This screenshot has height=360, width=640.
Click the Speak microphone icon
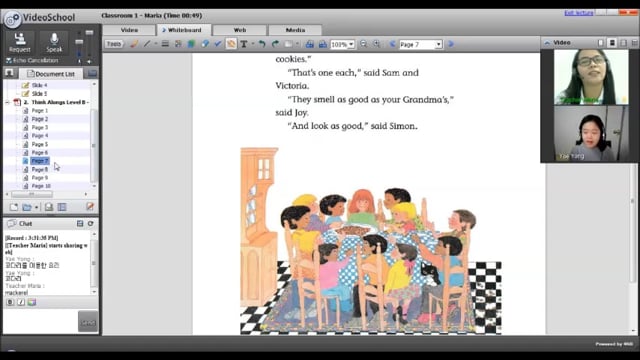click(x=54, y=39)
